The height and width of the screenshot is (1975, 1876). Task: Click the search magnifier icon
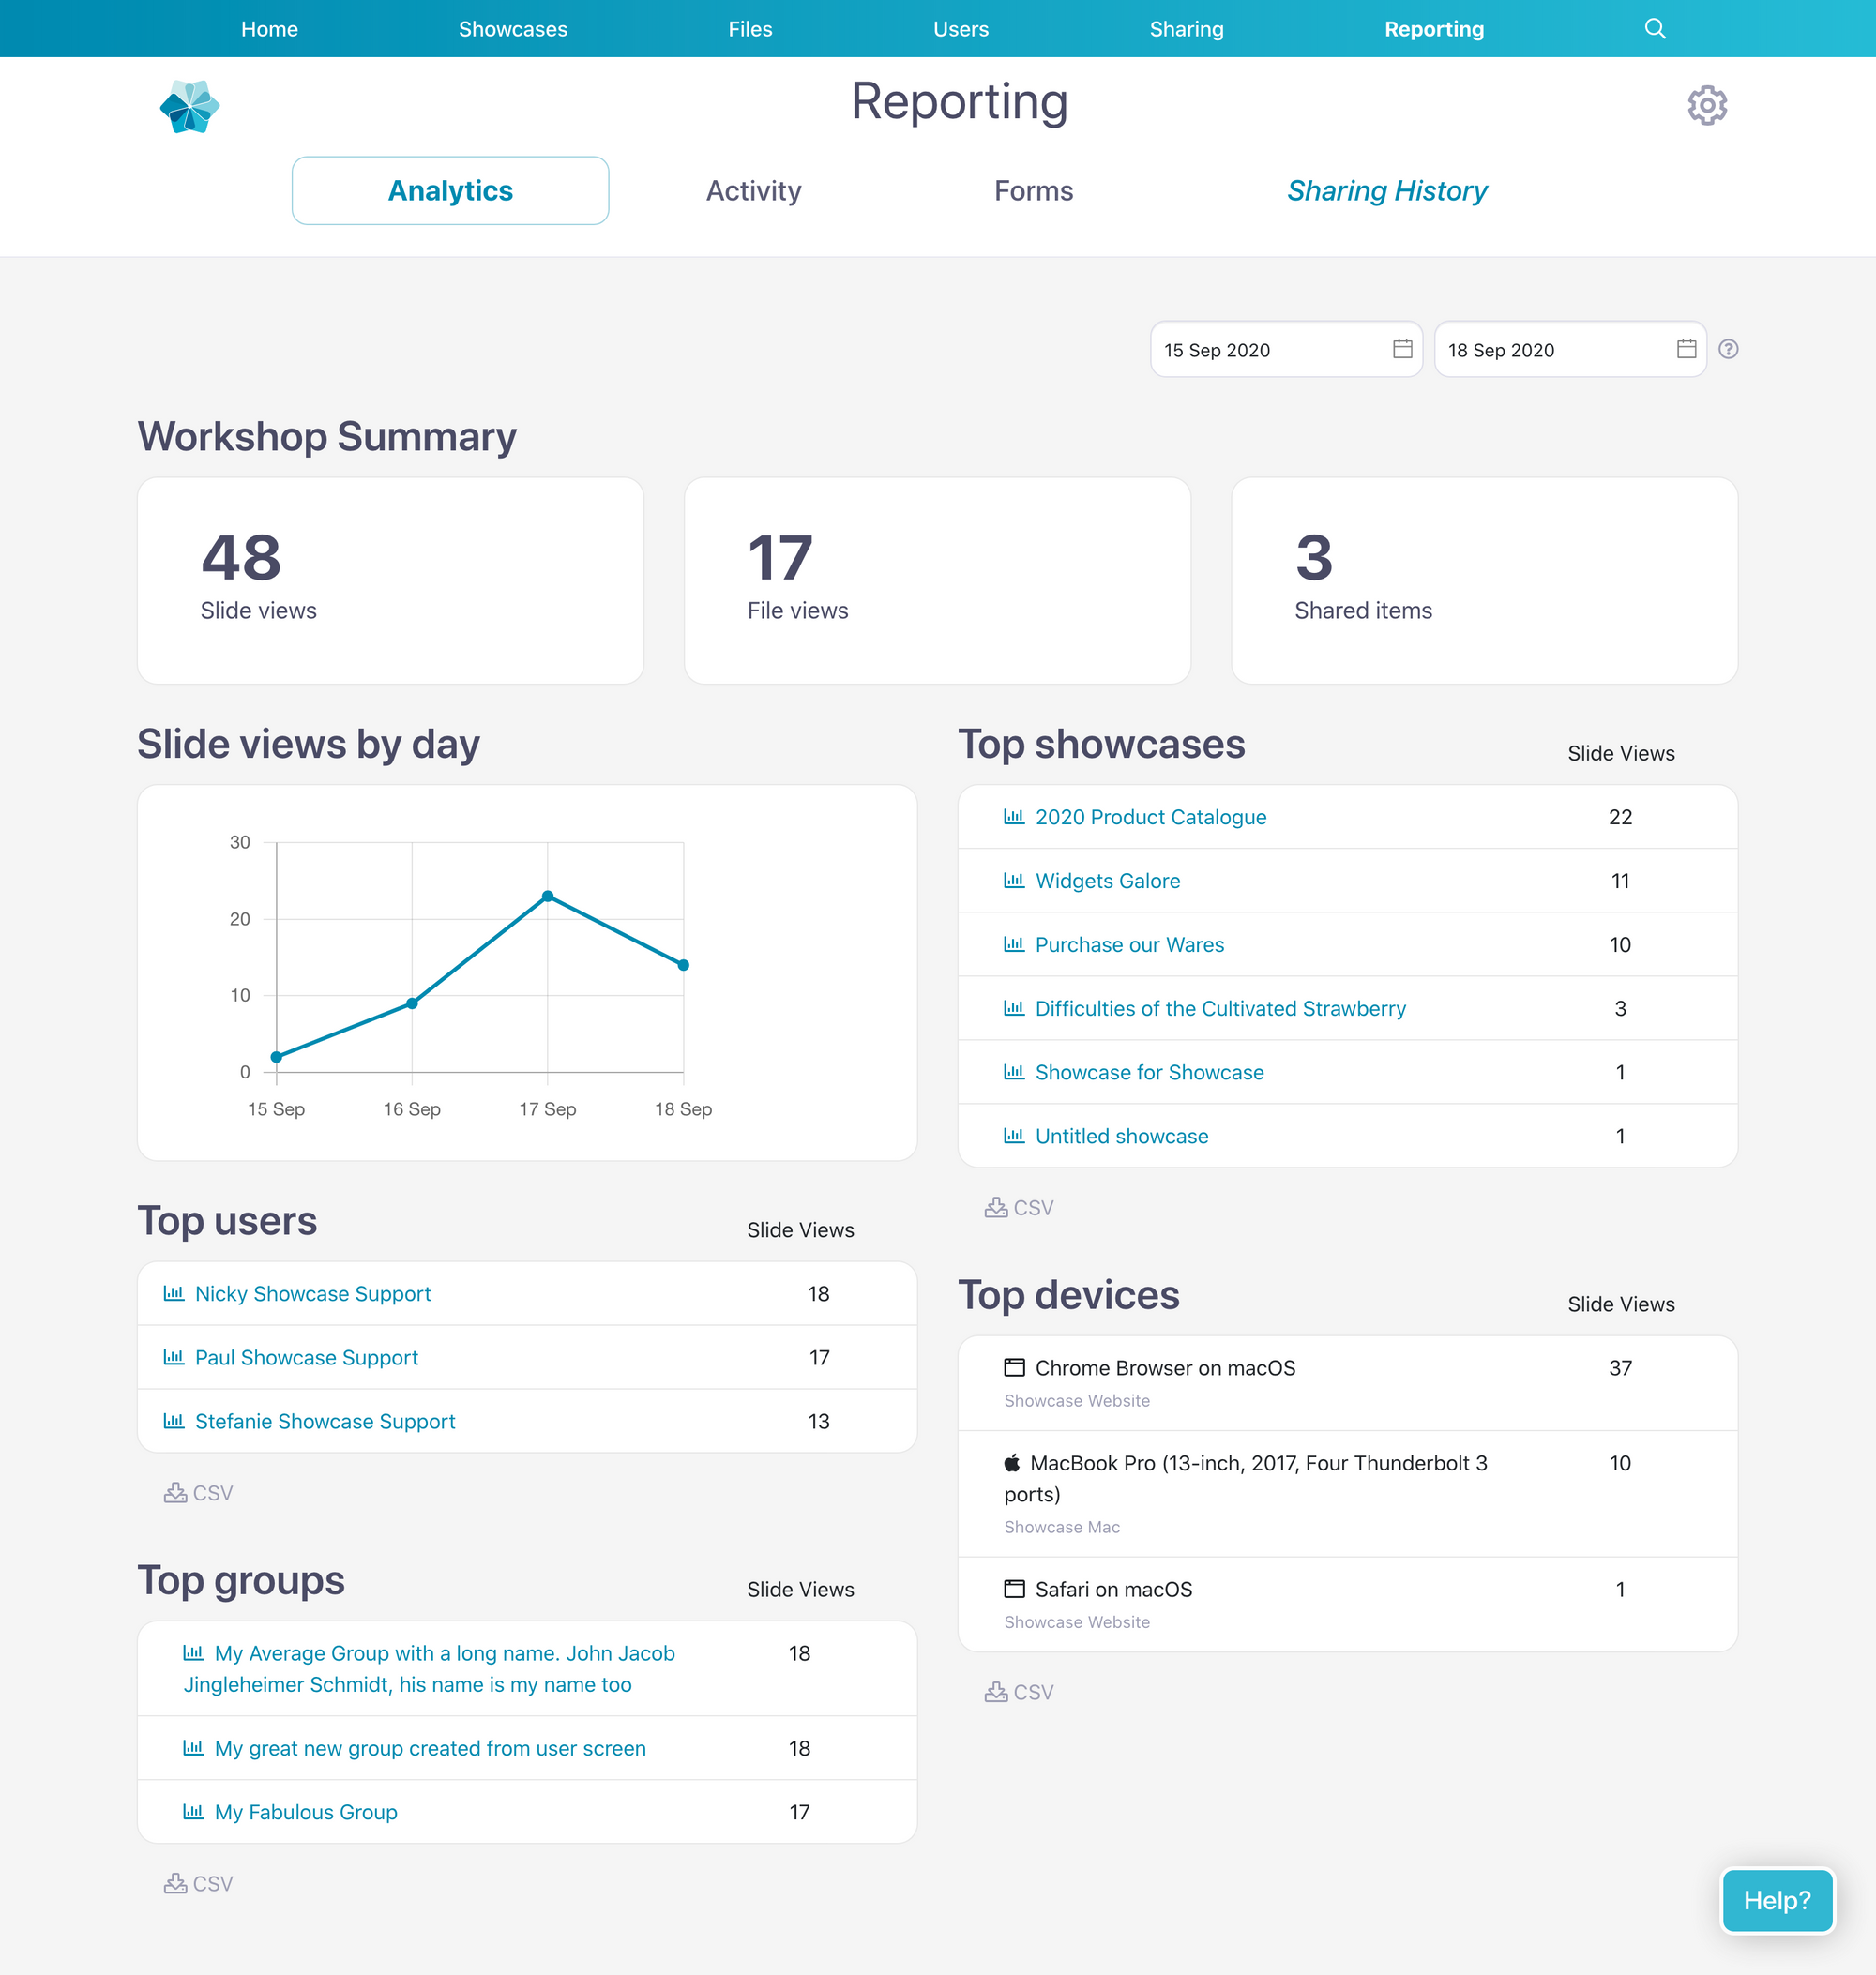coord(1655,29)
